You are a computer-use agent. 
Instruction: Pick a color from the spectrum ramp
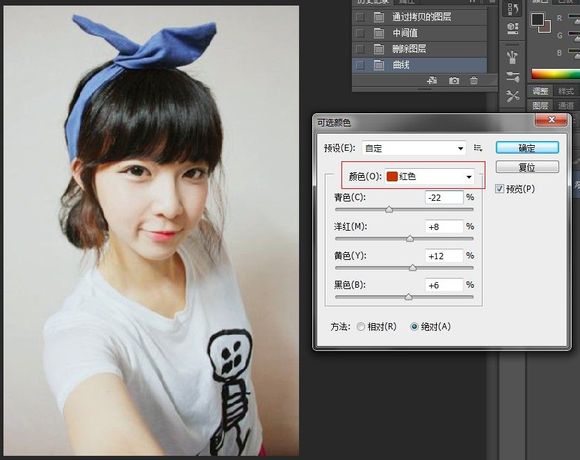tap(555, 74)
